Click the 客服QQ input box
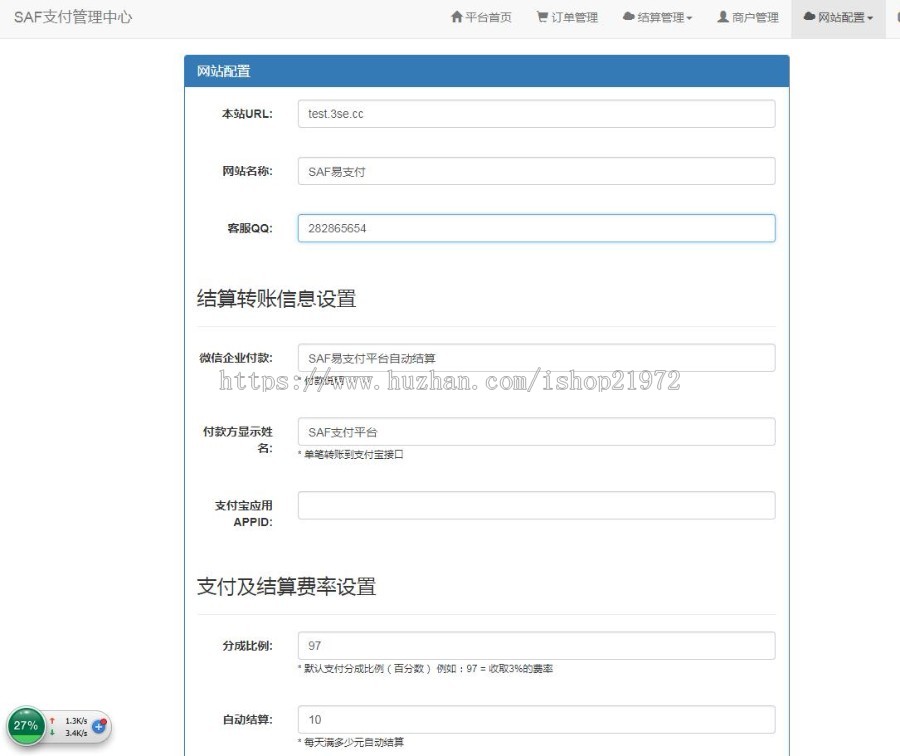900x756 pixels. (536, 228)
